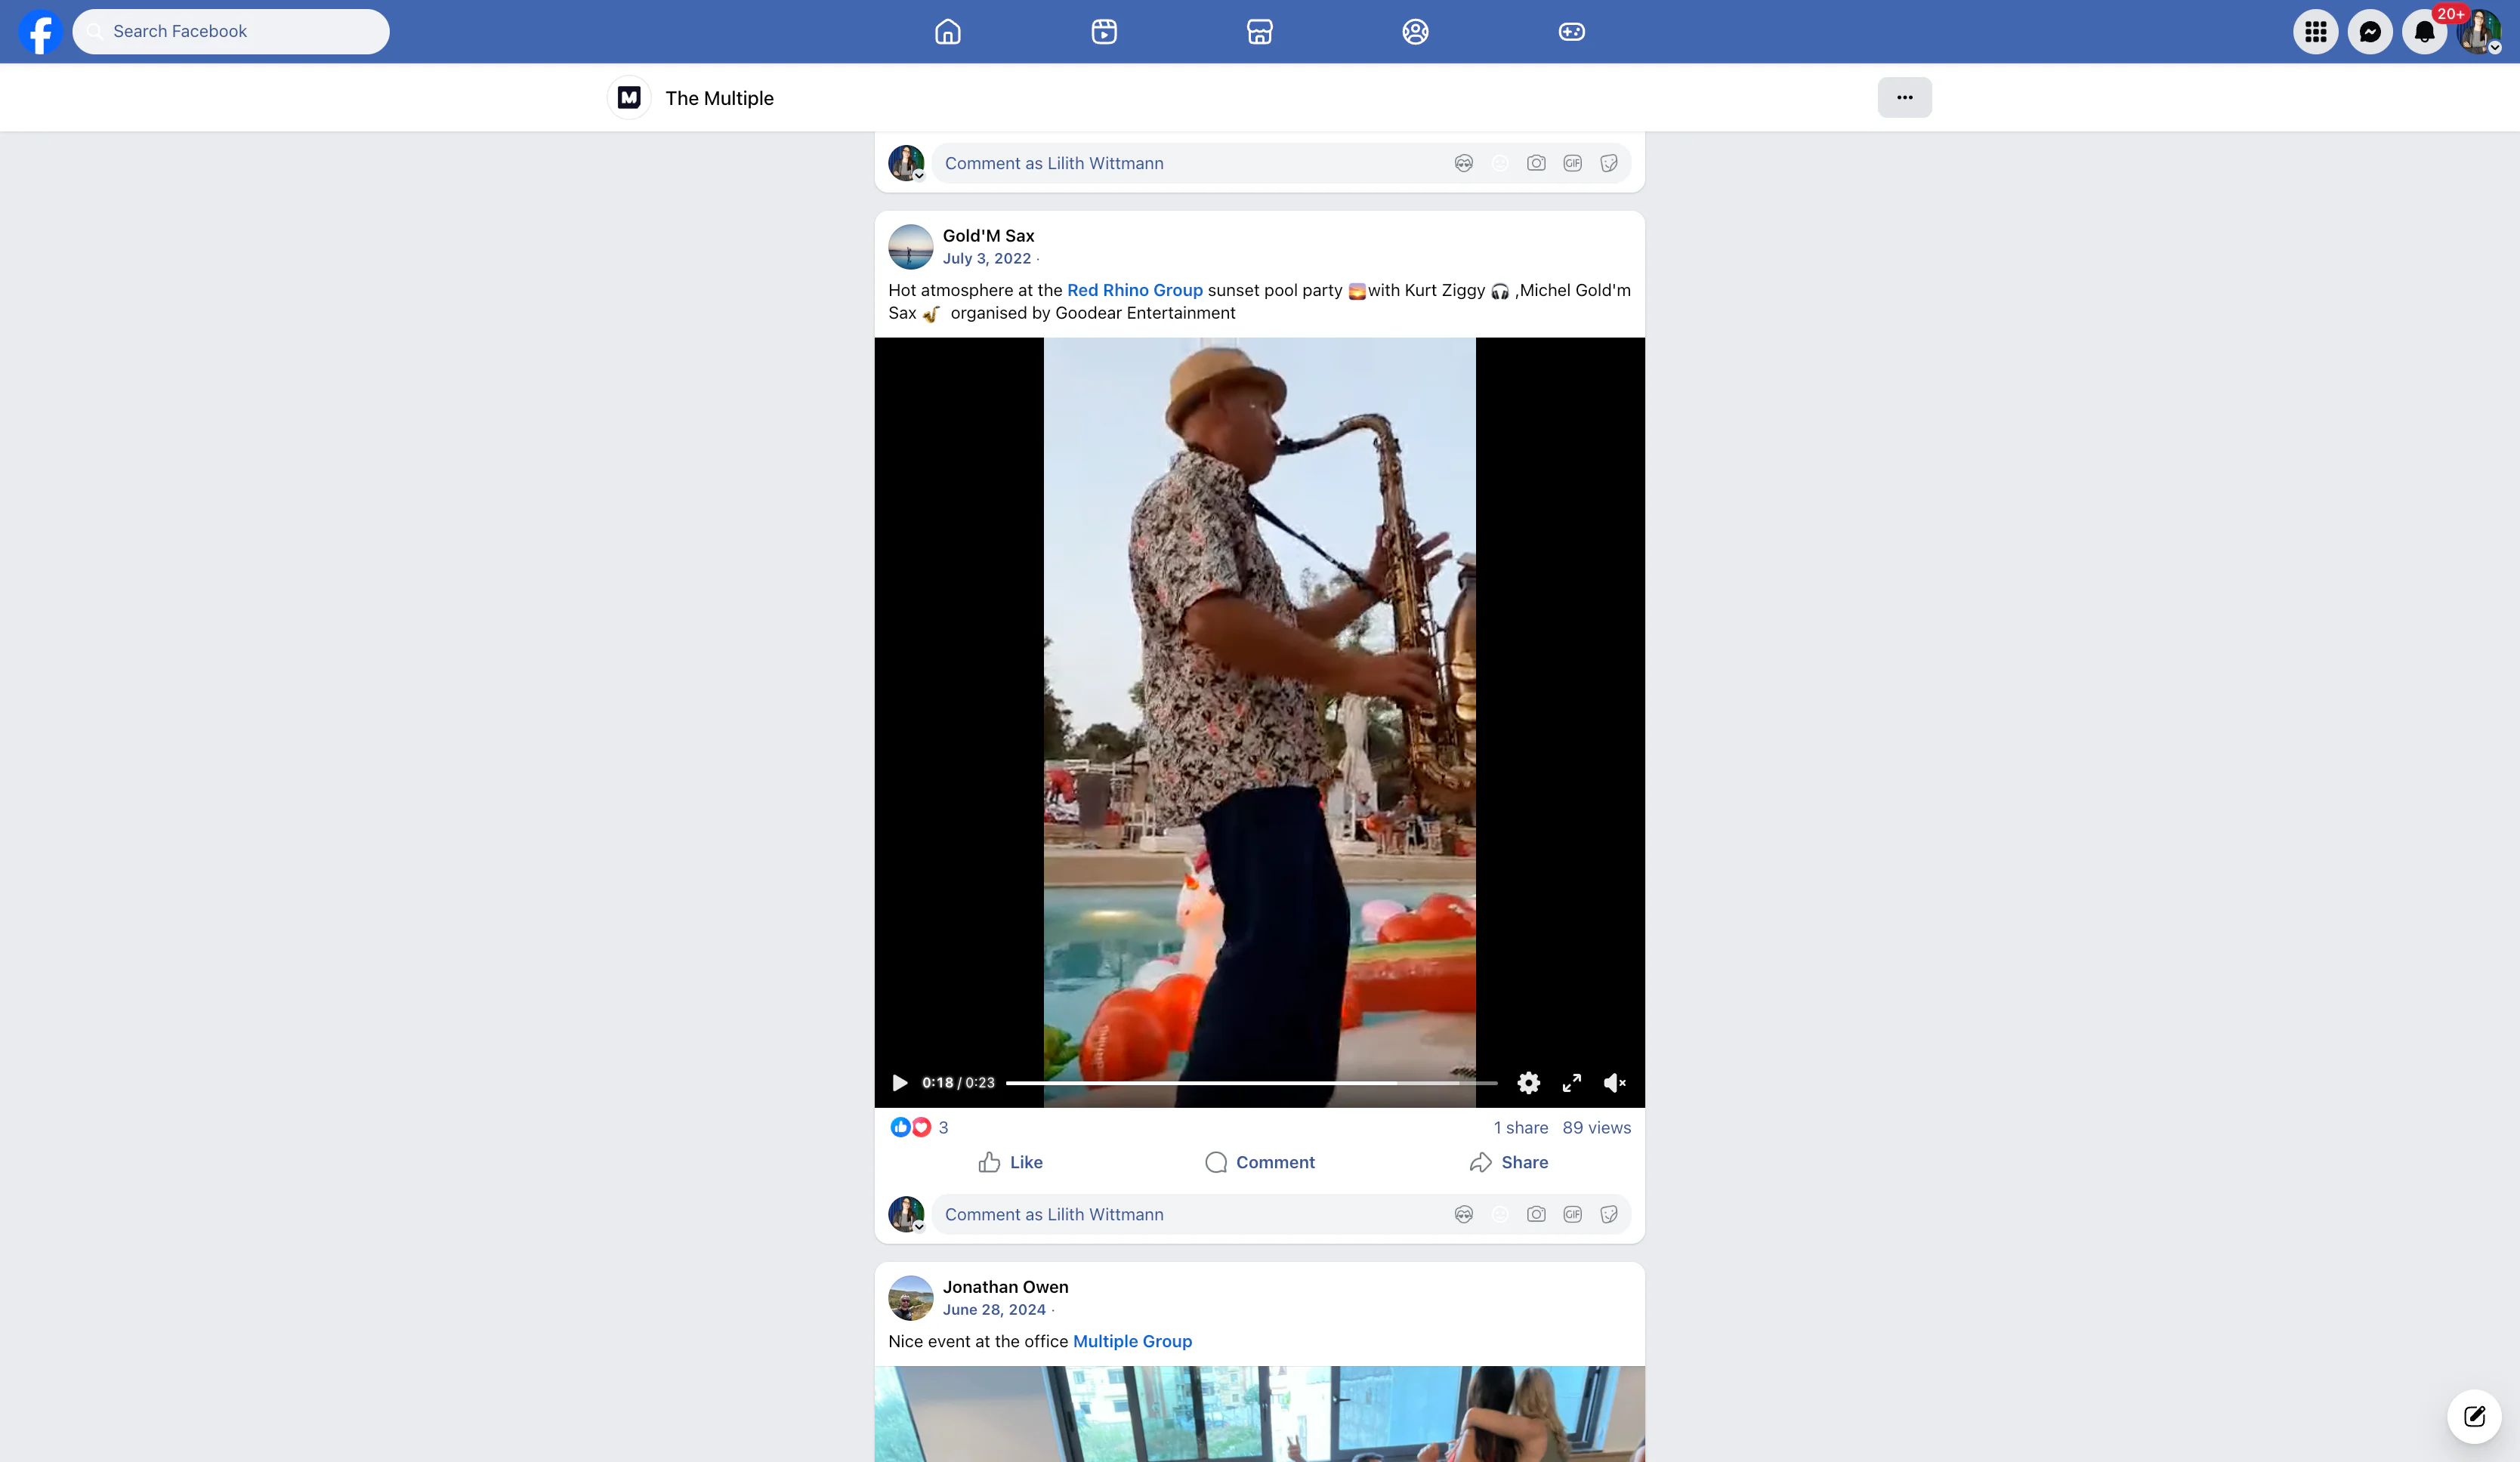Open the notifications bell

point(2424,32)
